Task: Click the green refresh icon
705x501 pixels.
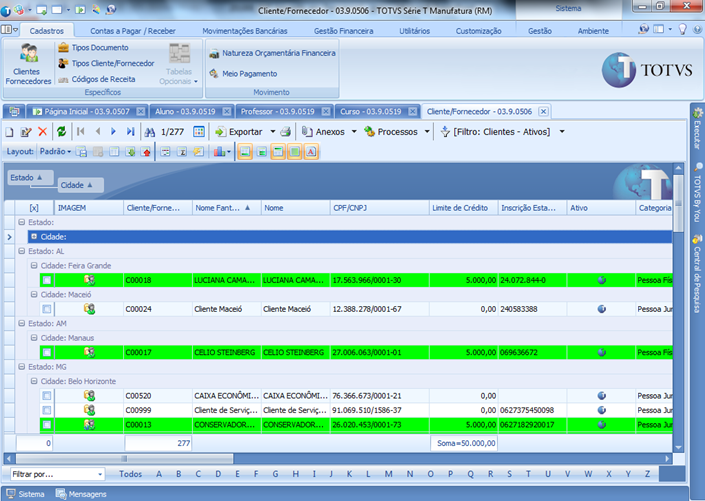Action: [x=62, y=132]
